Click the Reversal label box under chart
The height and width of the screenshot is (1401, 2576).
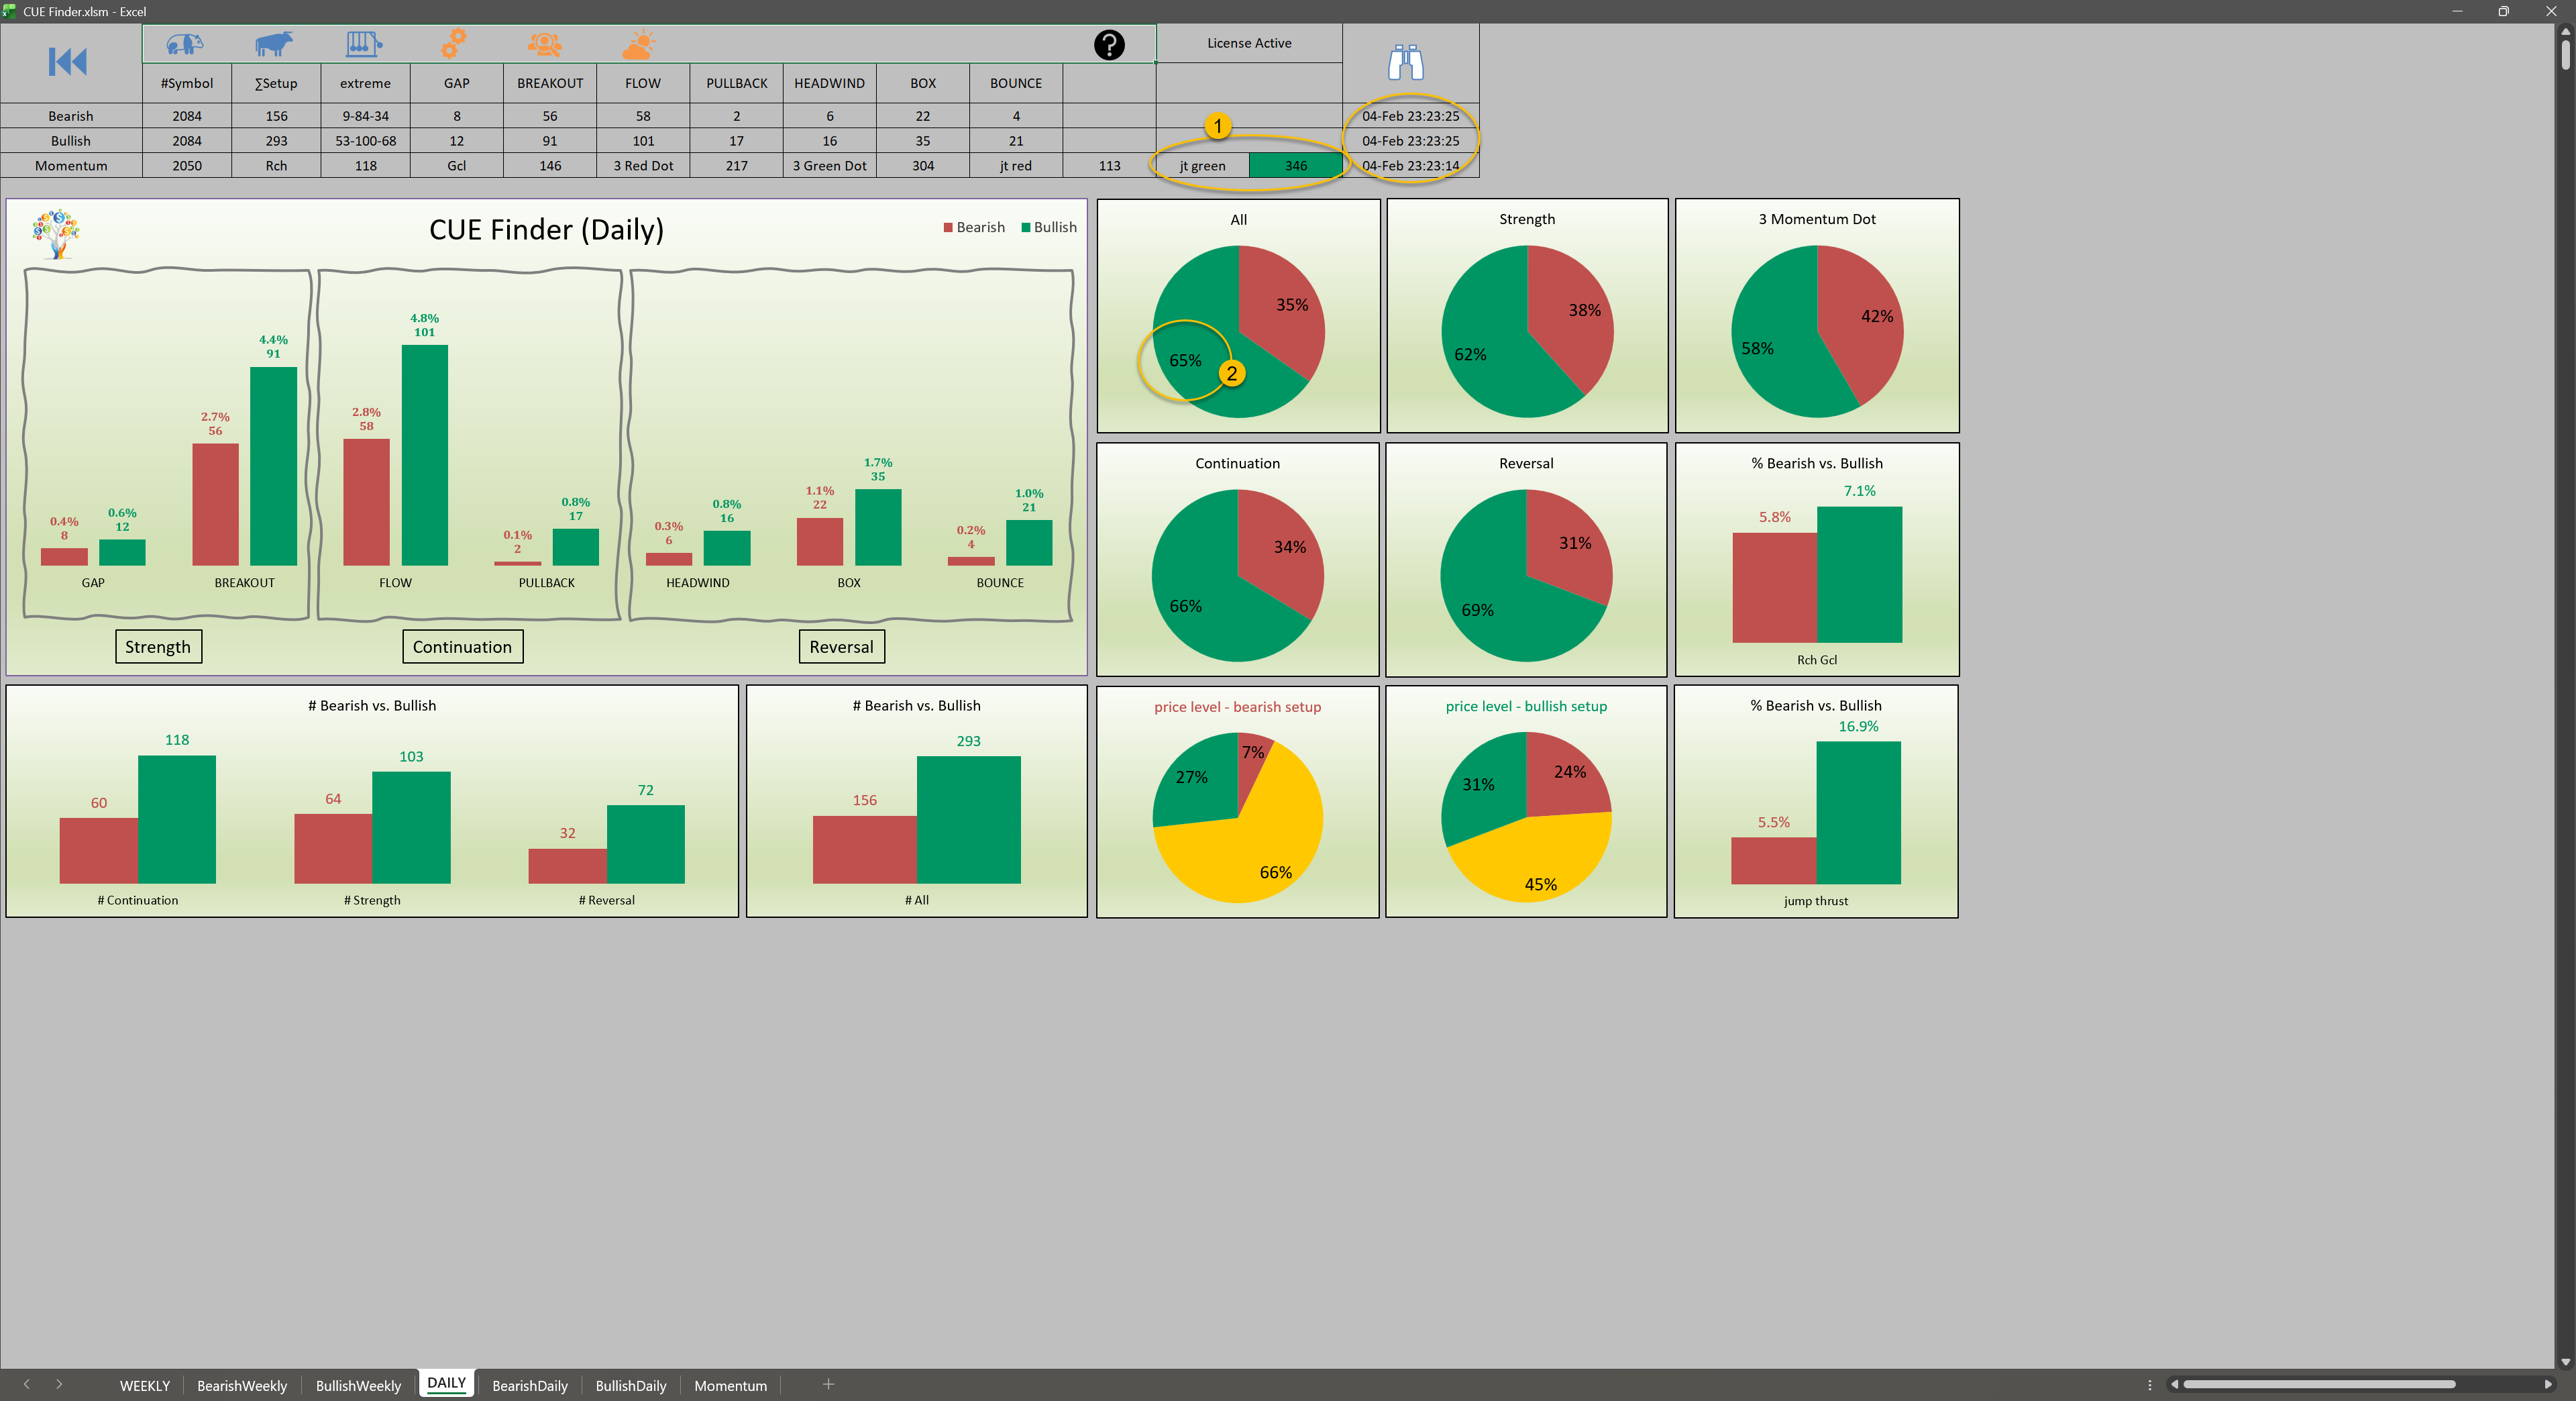(841, 647)
